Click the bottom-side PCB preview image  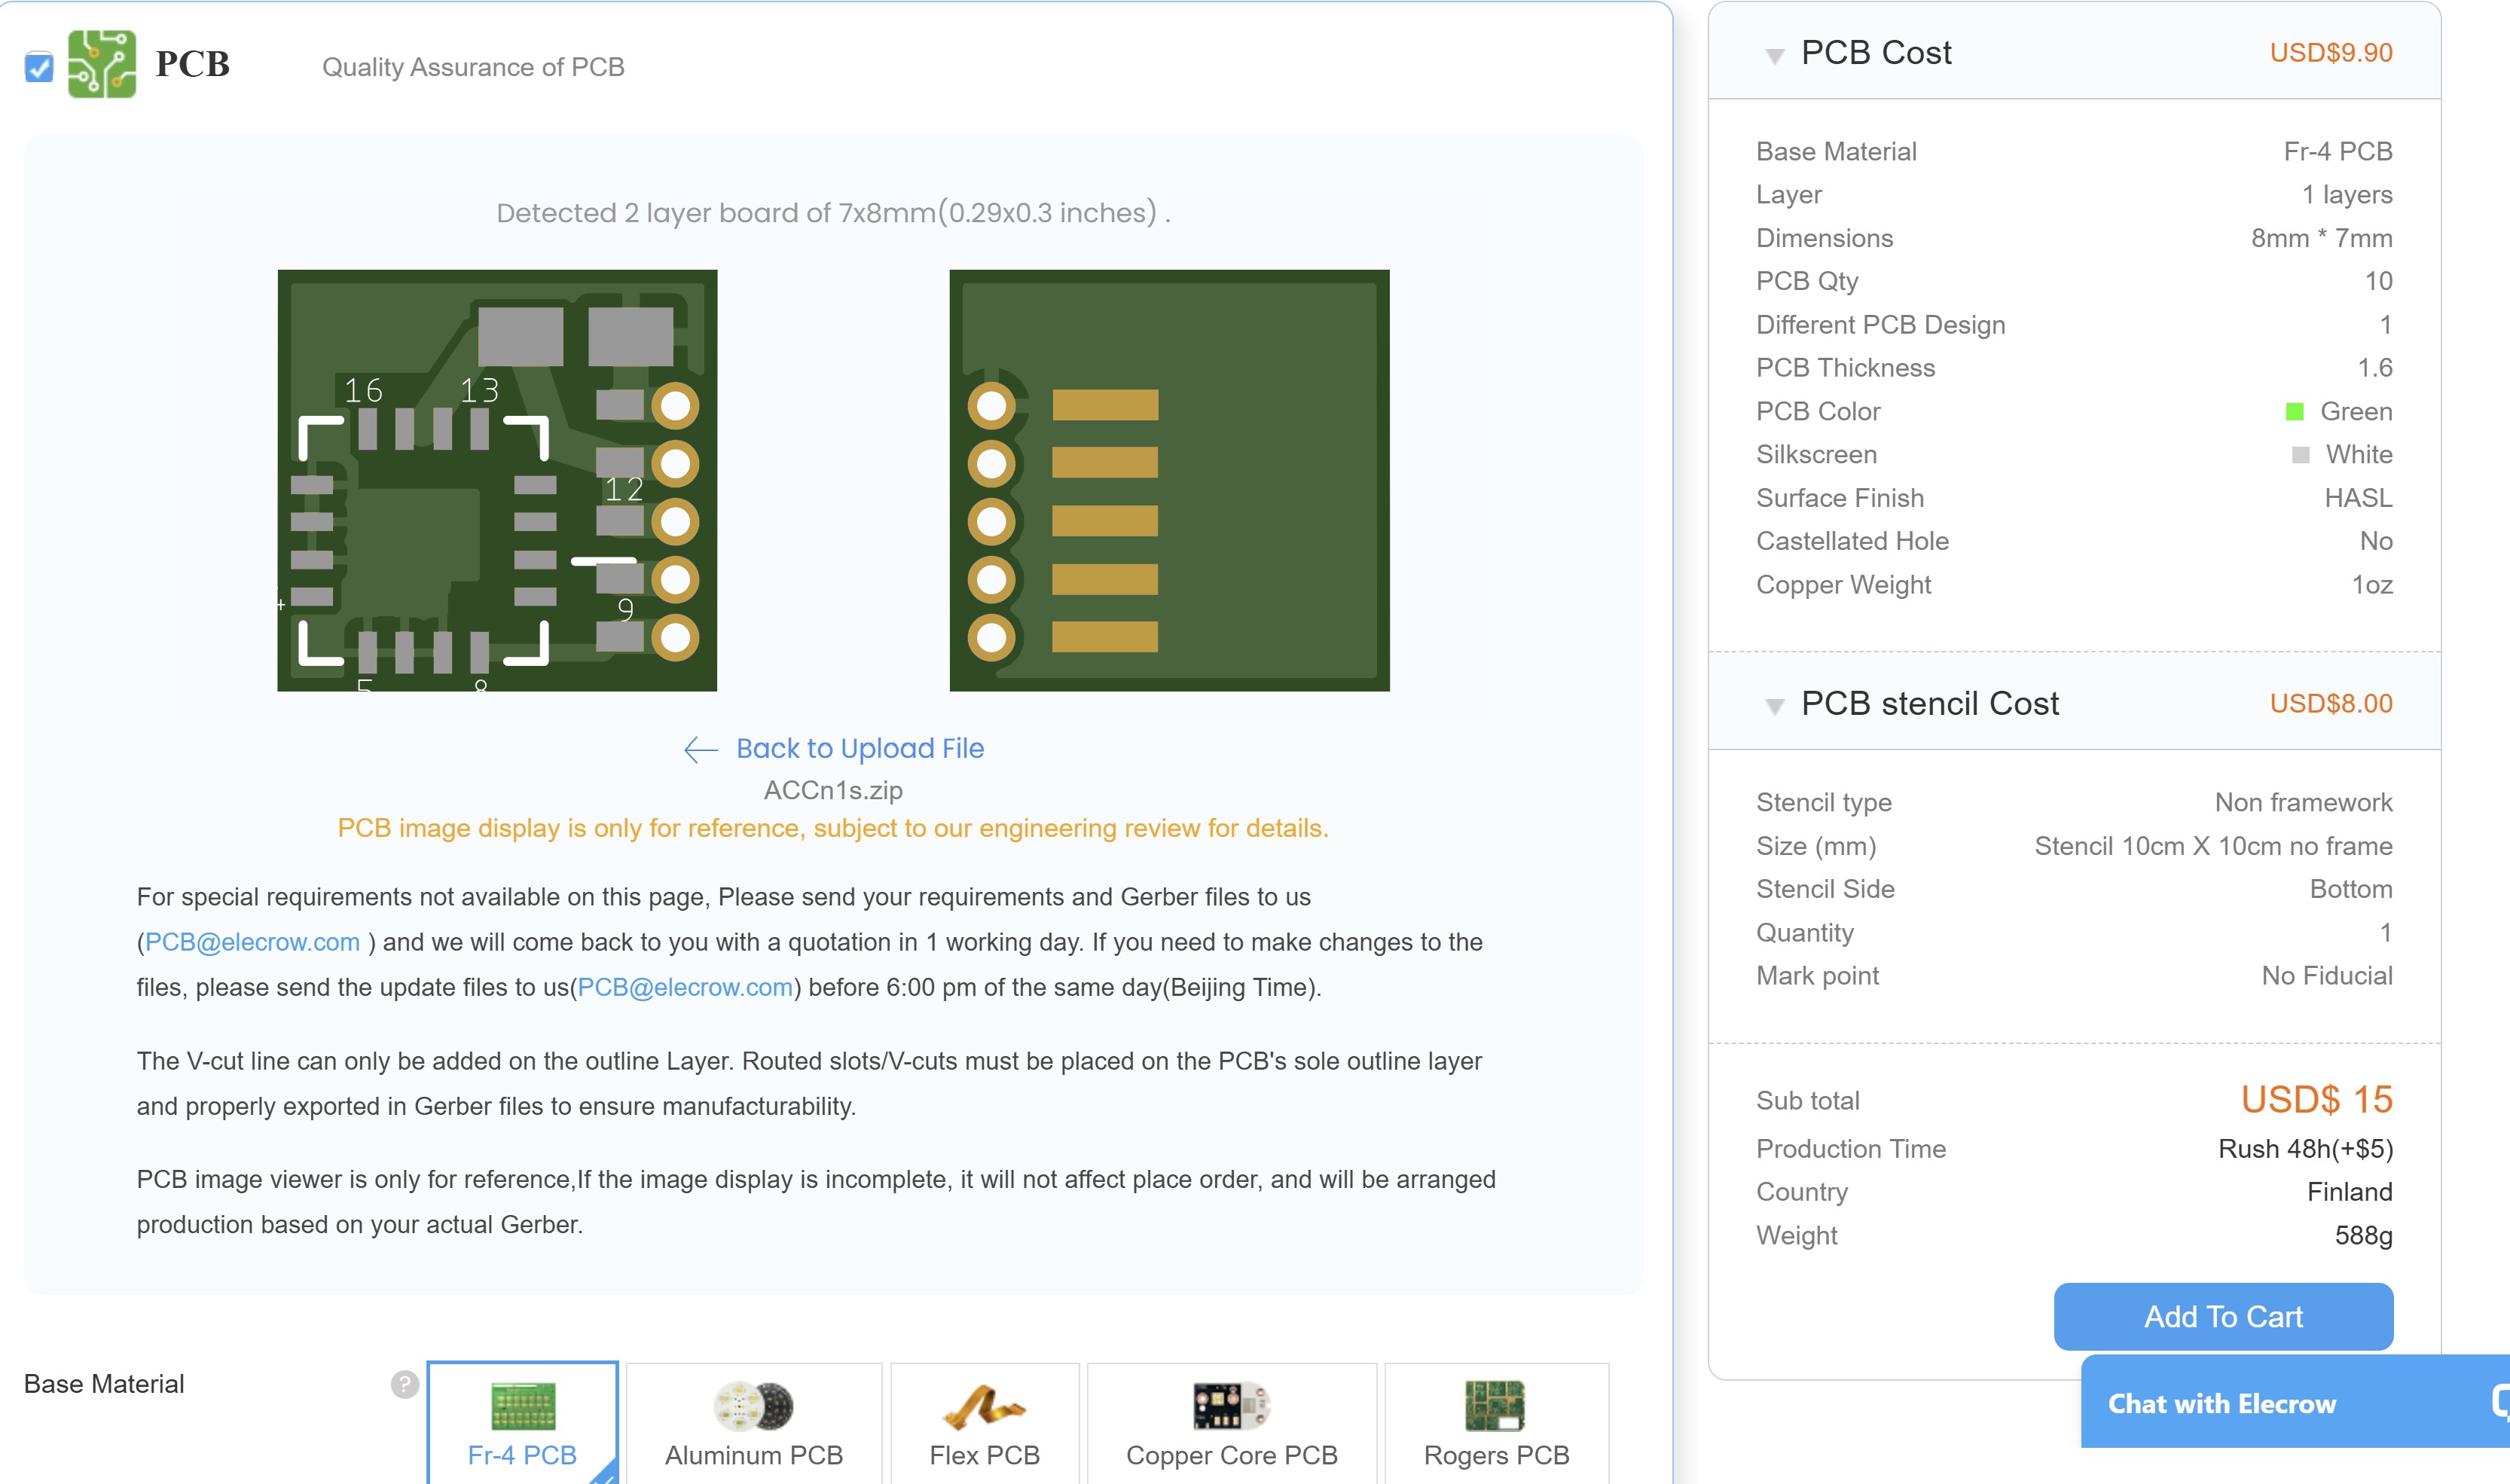(1169, 480)
